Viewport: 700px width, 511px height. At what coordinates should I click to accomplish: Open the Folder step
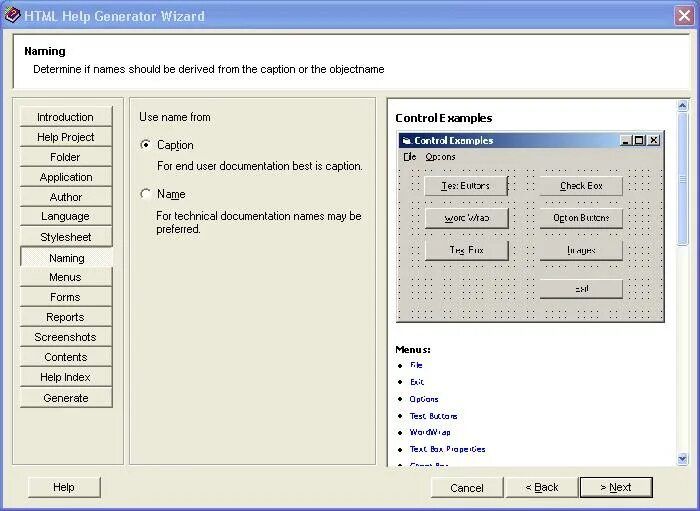[x=66, y=157]
